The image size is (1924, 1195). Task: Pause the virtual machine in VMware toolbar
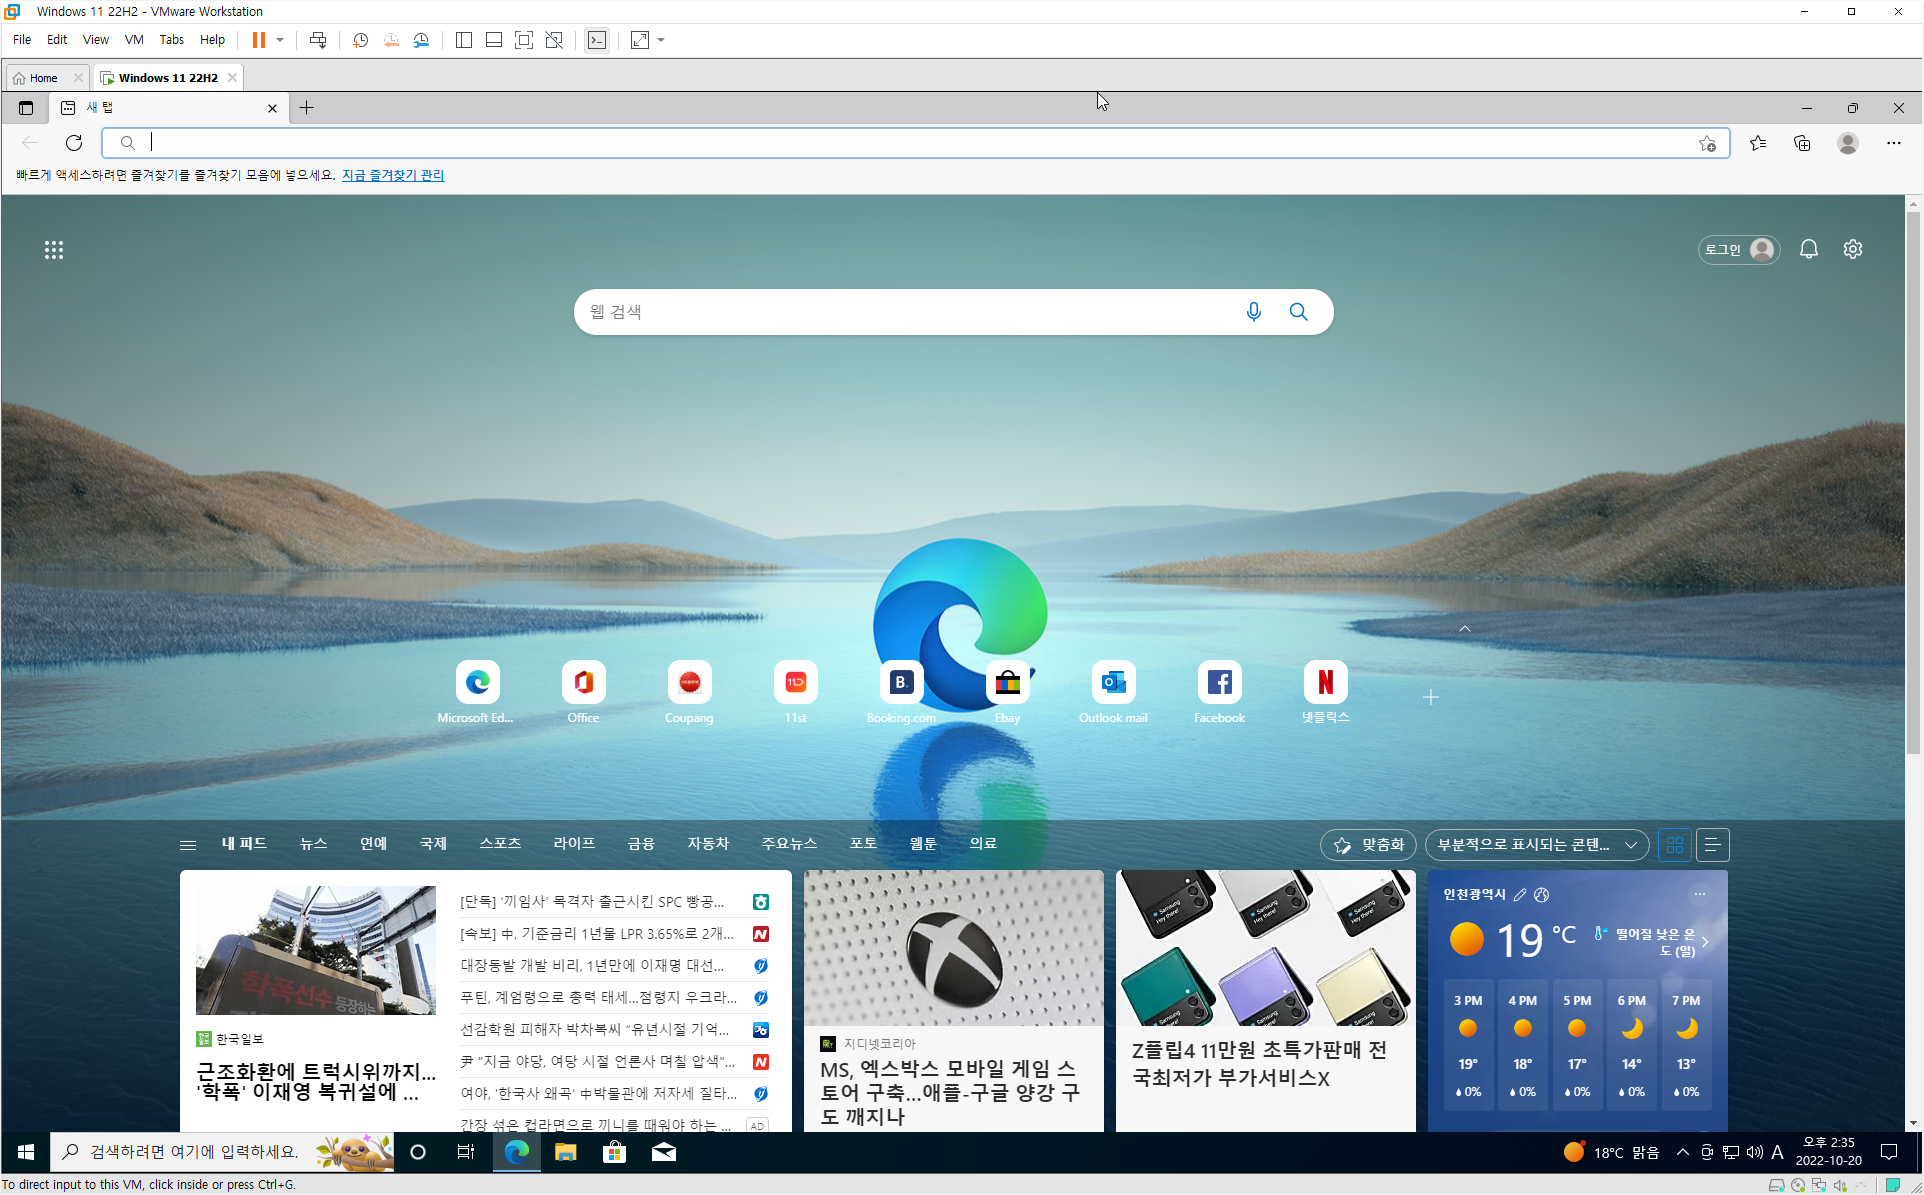tap(258, 40)
